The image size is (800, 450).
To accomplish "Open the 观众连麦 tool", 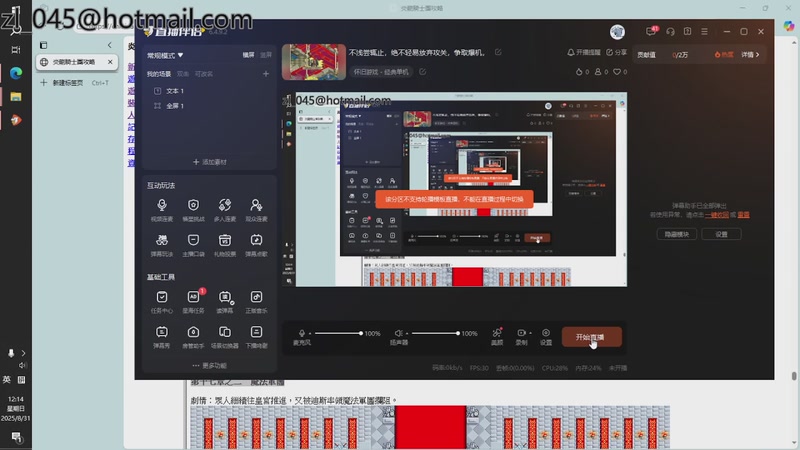I will (x=256, y=210).
